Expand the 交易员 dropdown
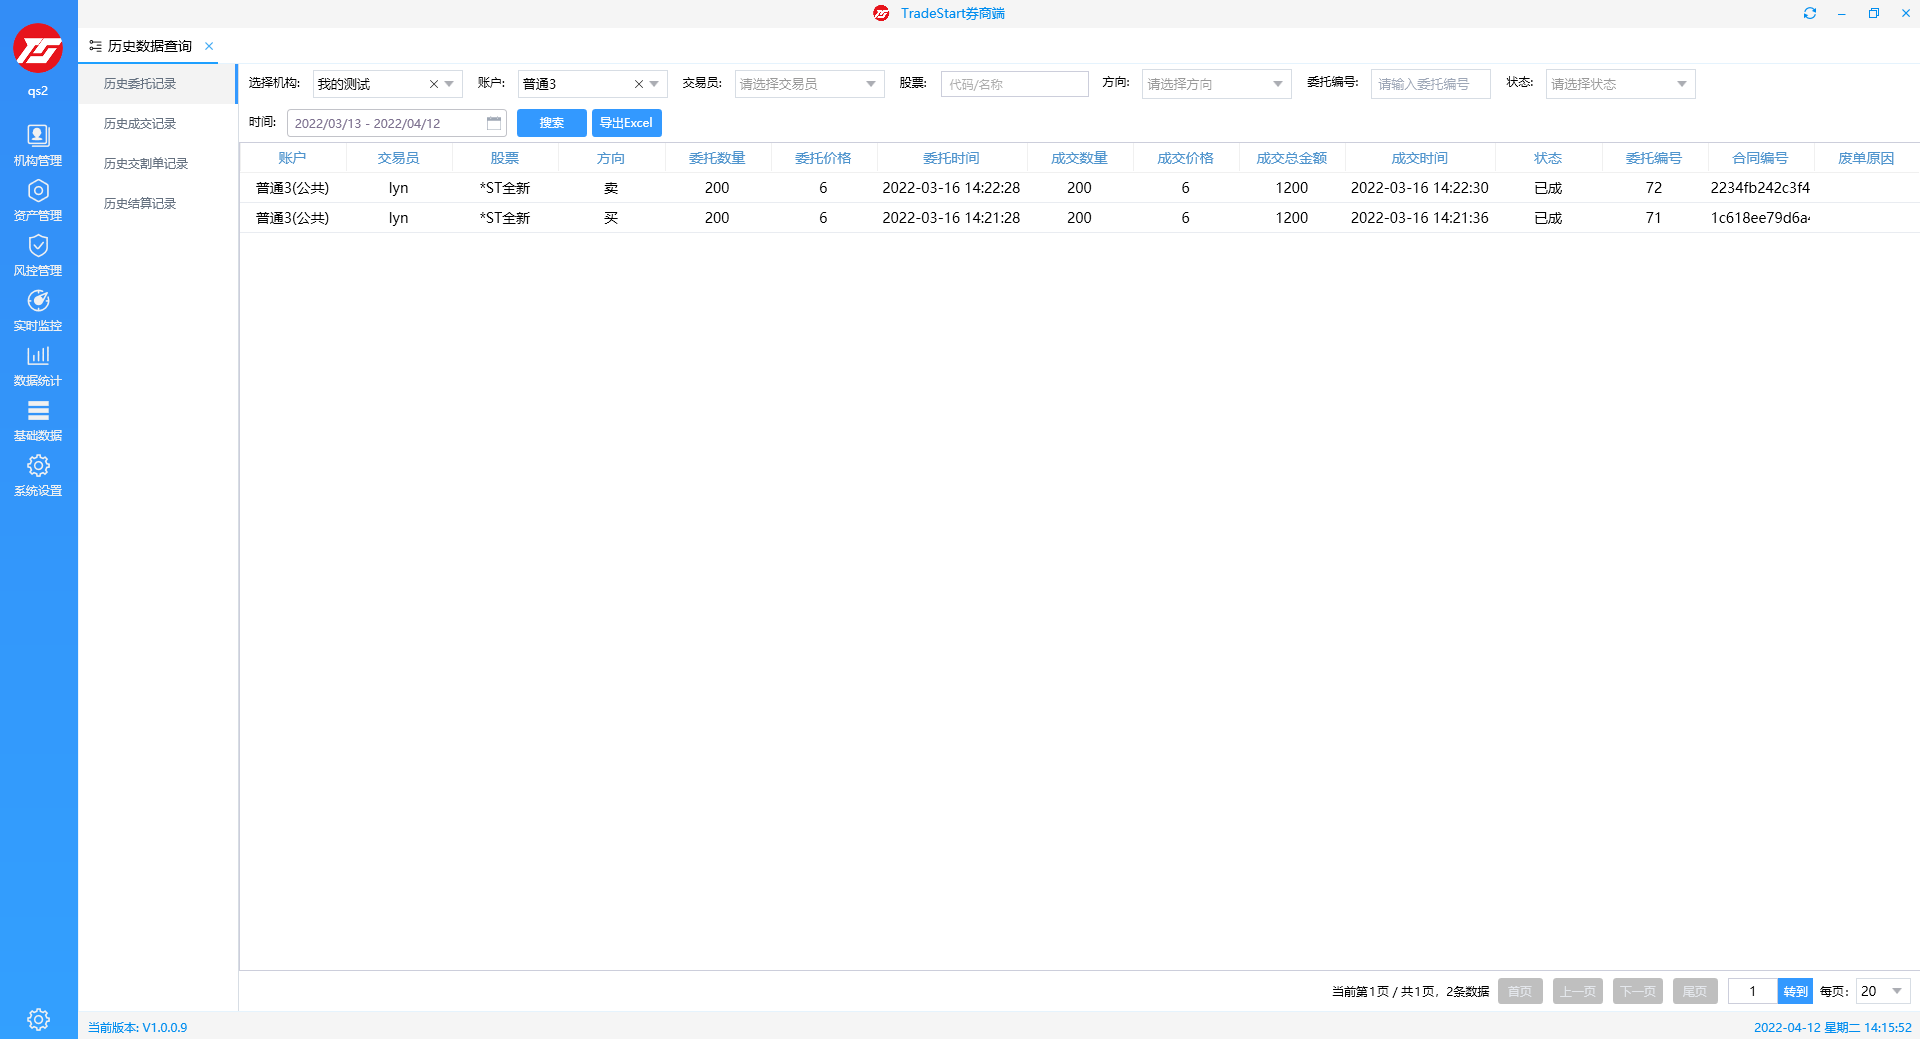This screenshot has width=1920, height=1039. pos(870,84)
